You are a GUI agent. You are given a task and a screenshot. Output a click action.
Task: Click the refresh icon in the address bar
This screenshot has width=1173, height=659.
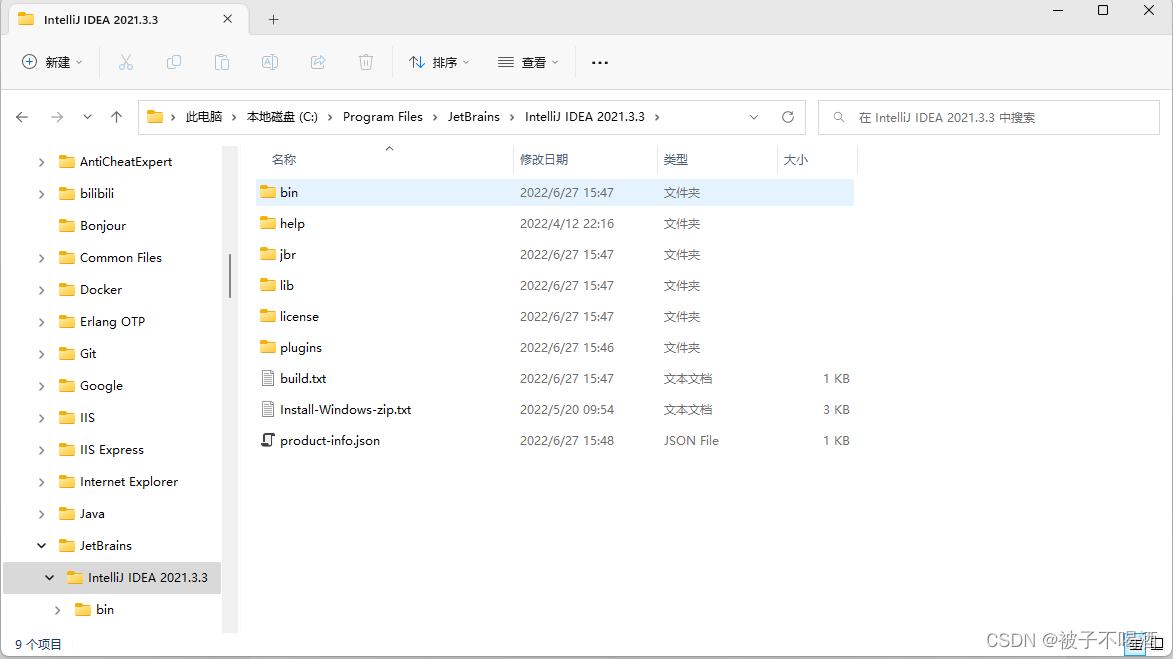789,116
